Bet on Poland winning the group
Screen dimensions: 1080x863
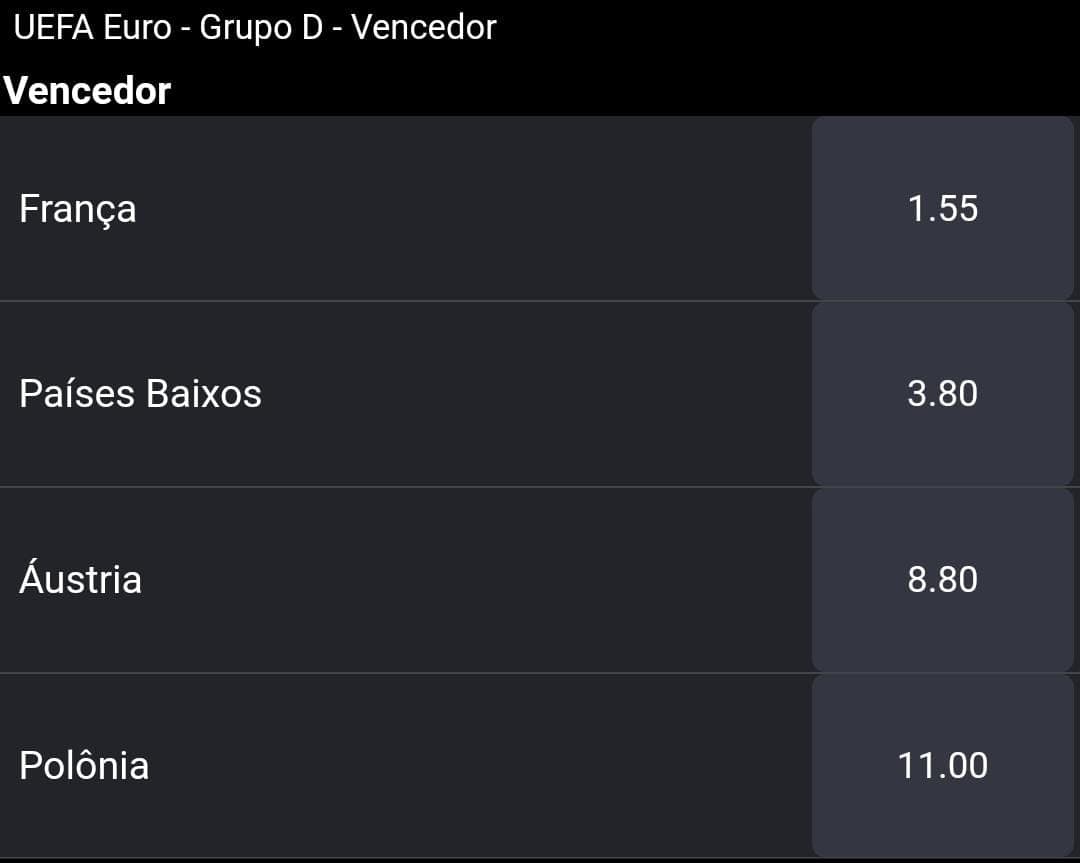[x=942, y=766]
